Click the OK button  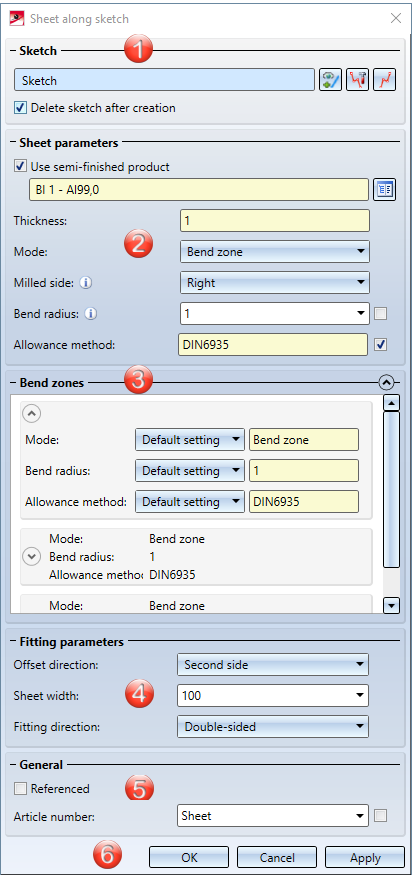point(189,857)
